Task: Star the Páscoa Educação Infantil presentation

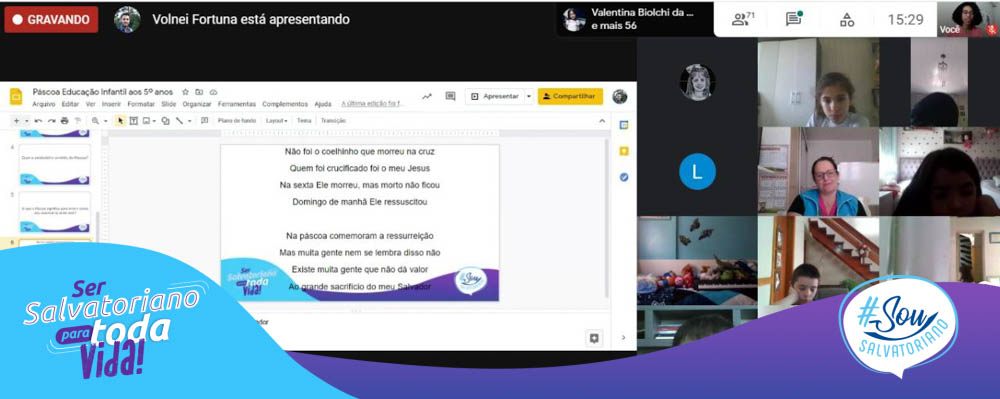Action: tap(186, 92)
